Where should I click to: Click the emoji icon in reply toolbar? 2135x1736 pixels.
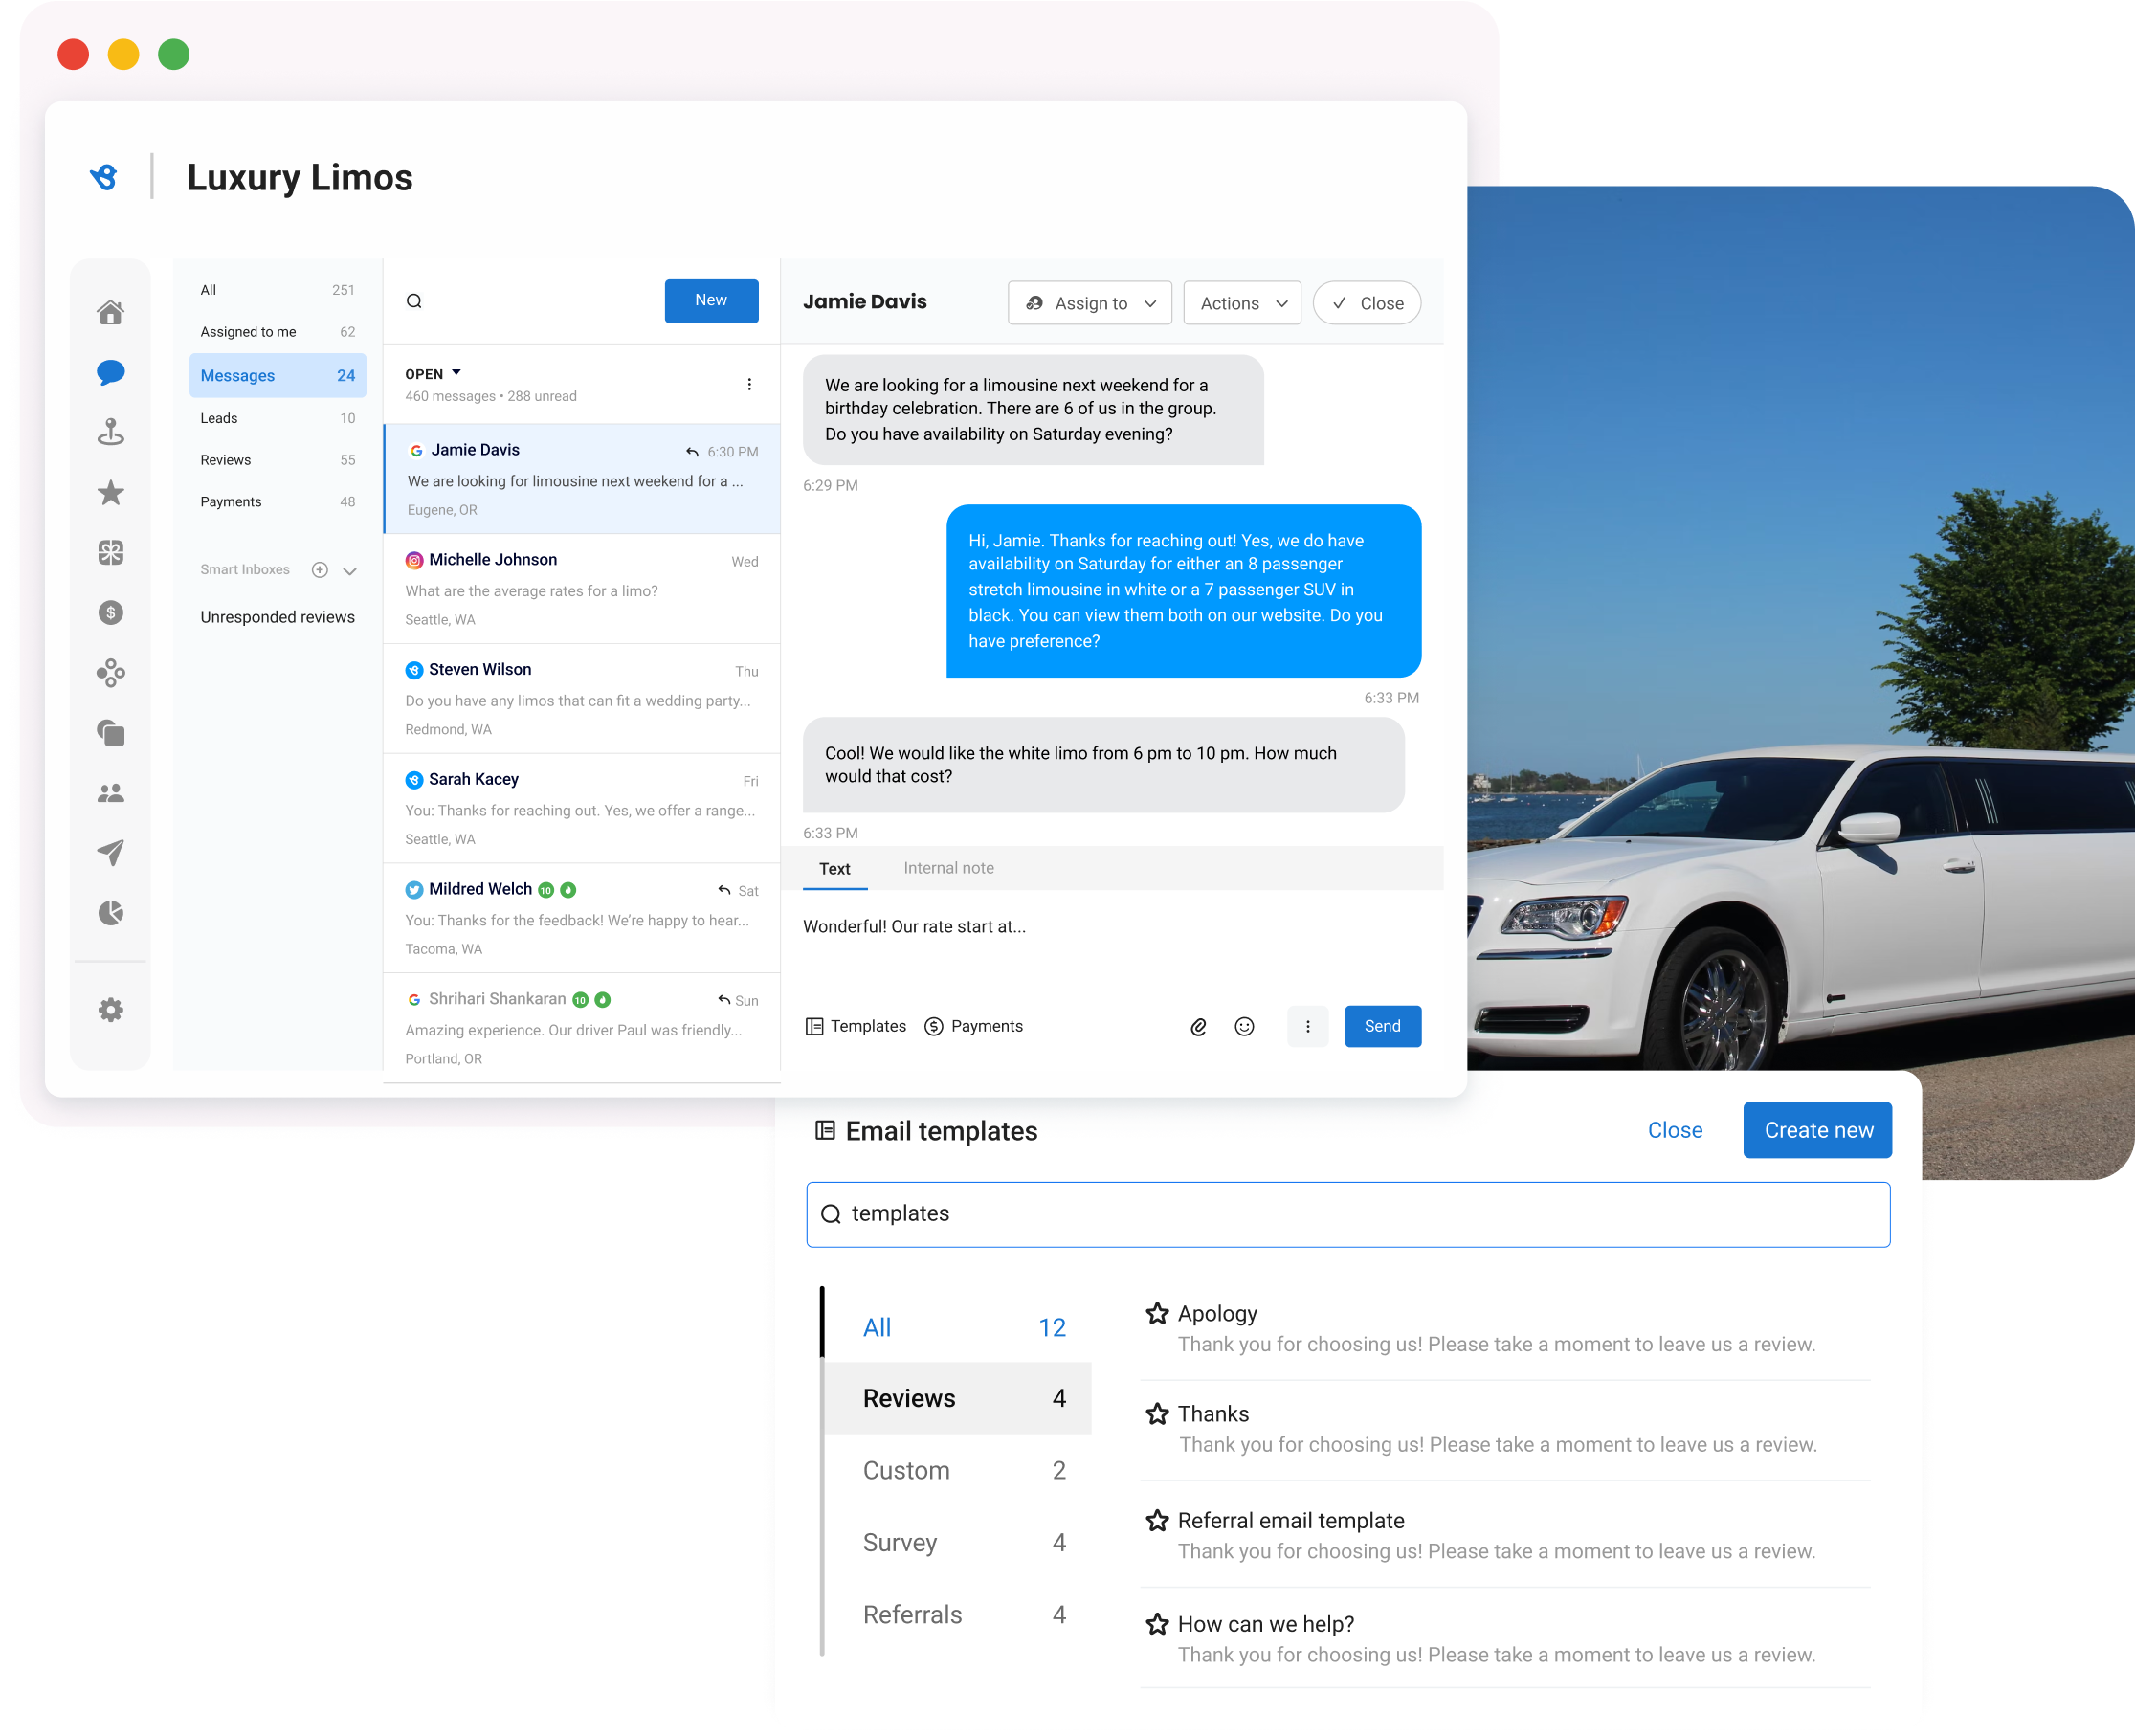pos(1244,1026)
